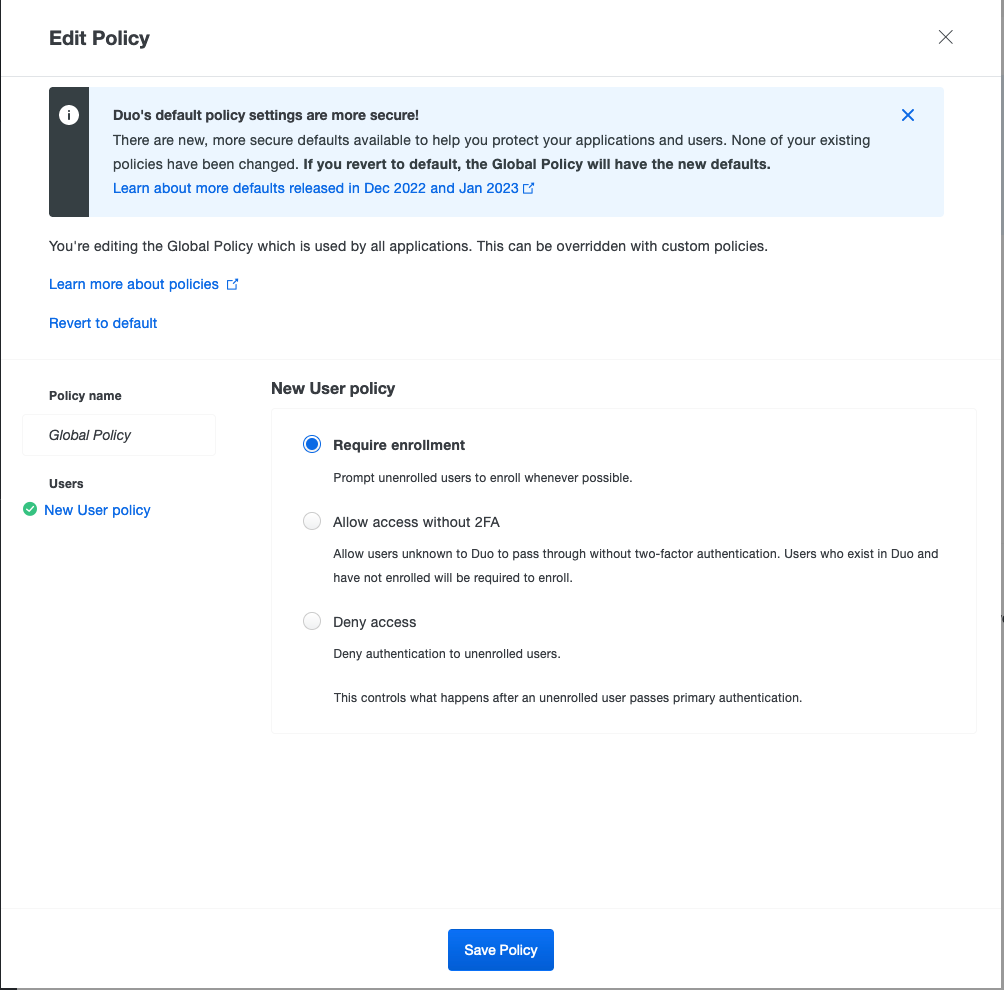Click green checkmark beside New User policy

coord(30,510)
